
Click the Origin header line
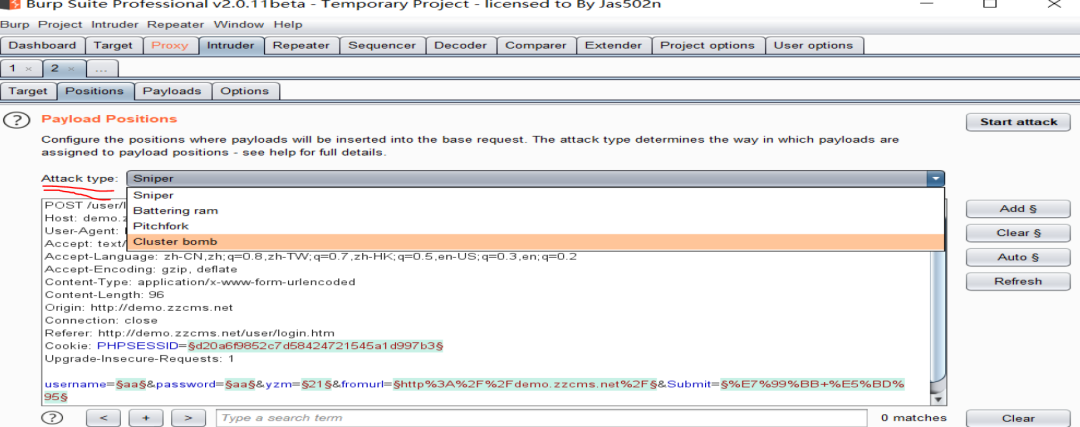click(x=138, y=307)
